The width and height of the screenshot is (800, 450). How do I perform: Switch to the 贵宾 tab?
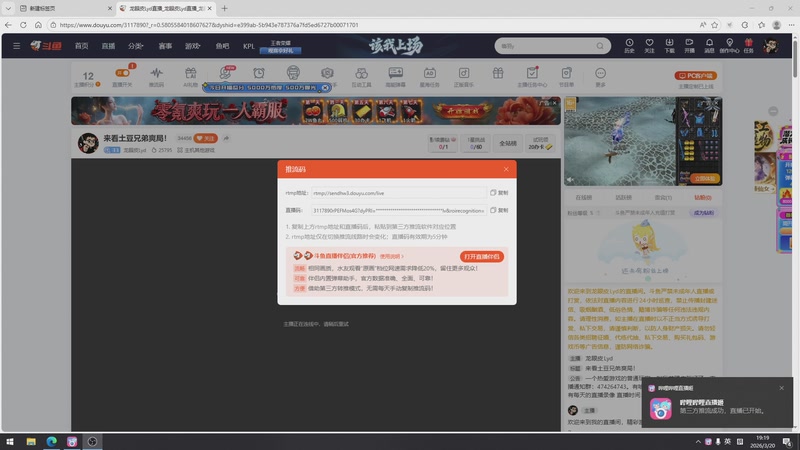click(x=663, y=197)
